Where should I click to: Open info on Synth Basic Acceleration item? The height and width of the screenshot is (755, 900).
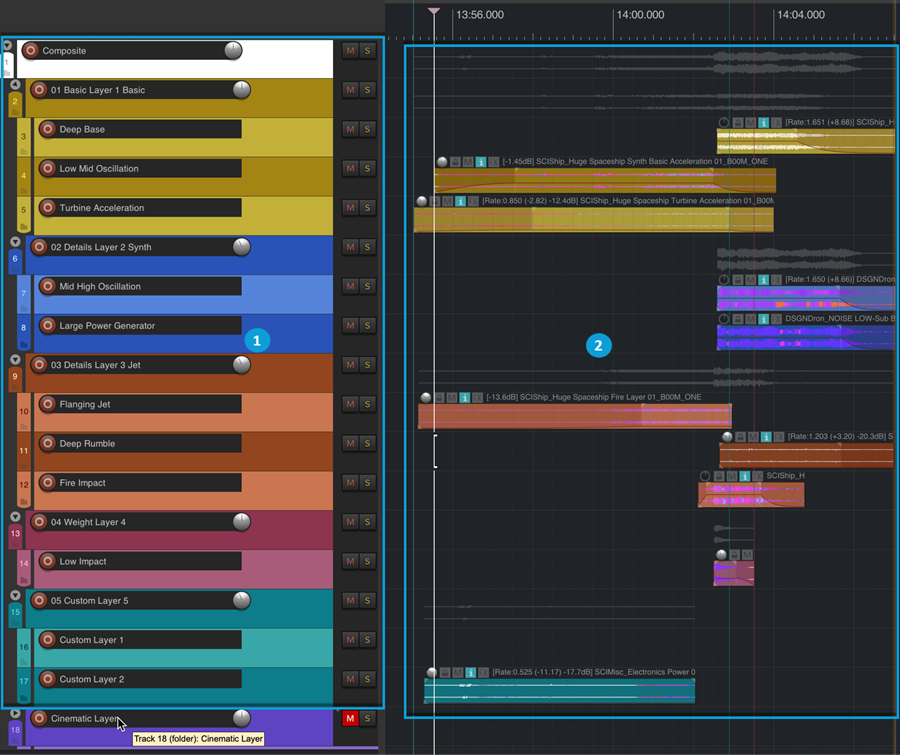[480, 161]
